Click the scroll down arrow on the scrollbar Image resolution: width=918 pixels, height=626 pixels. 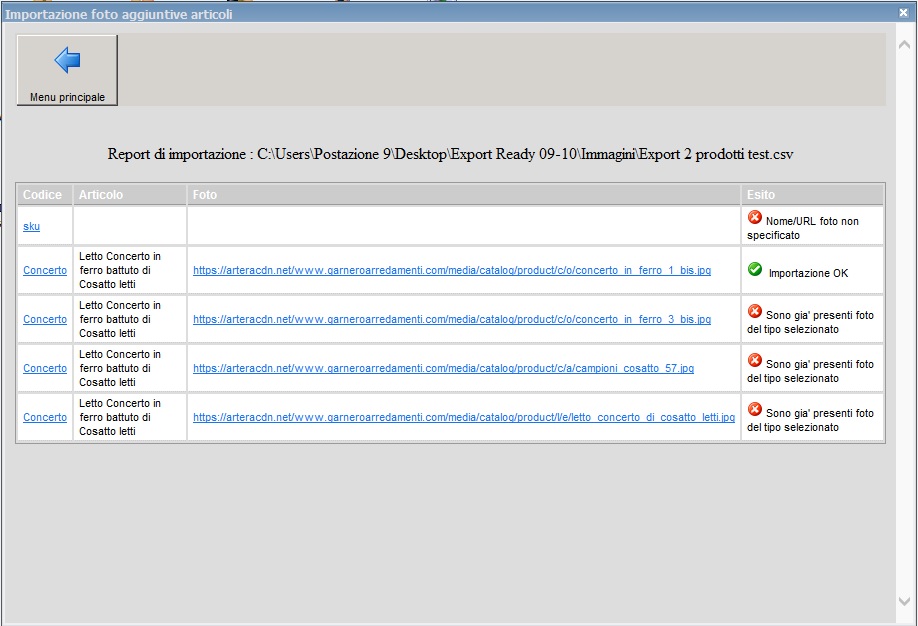(x=905, y=601)
